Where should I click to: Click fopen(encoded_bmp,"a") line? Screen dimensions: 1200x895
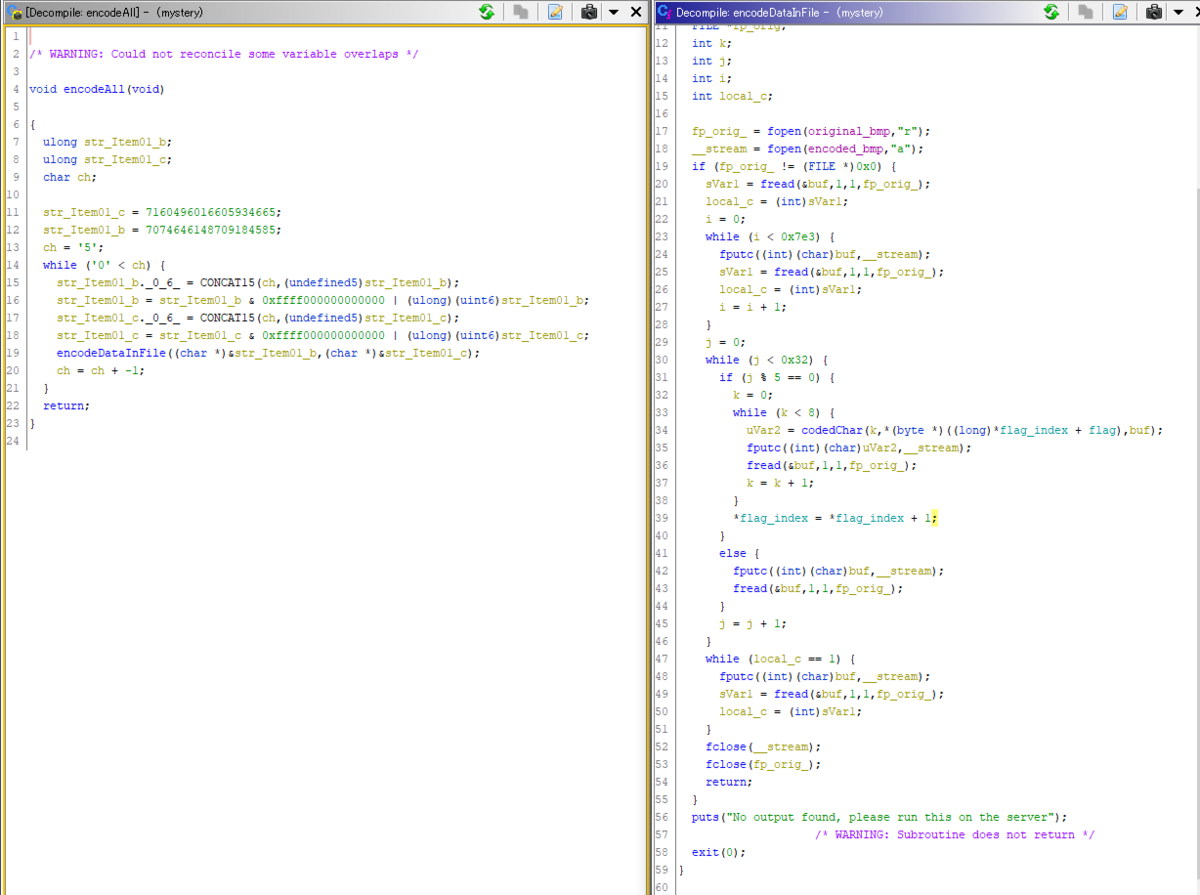[x=808, y=149]
